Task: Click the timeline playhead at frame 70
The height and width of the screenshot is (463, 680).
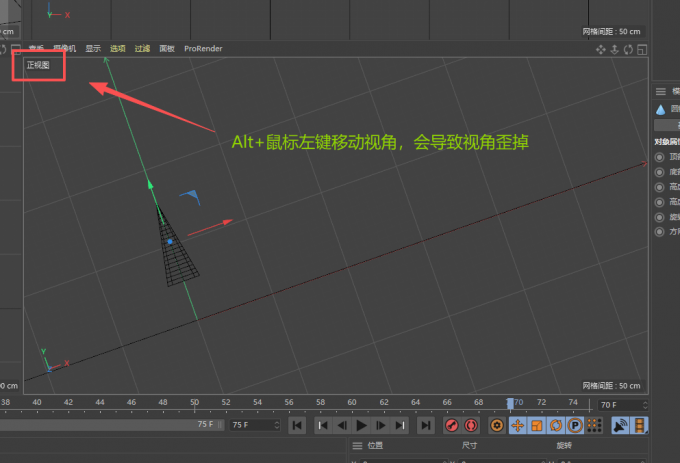Action: (510, 404)
